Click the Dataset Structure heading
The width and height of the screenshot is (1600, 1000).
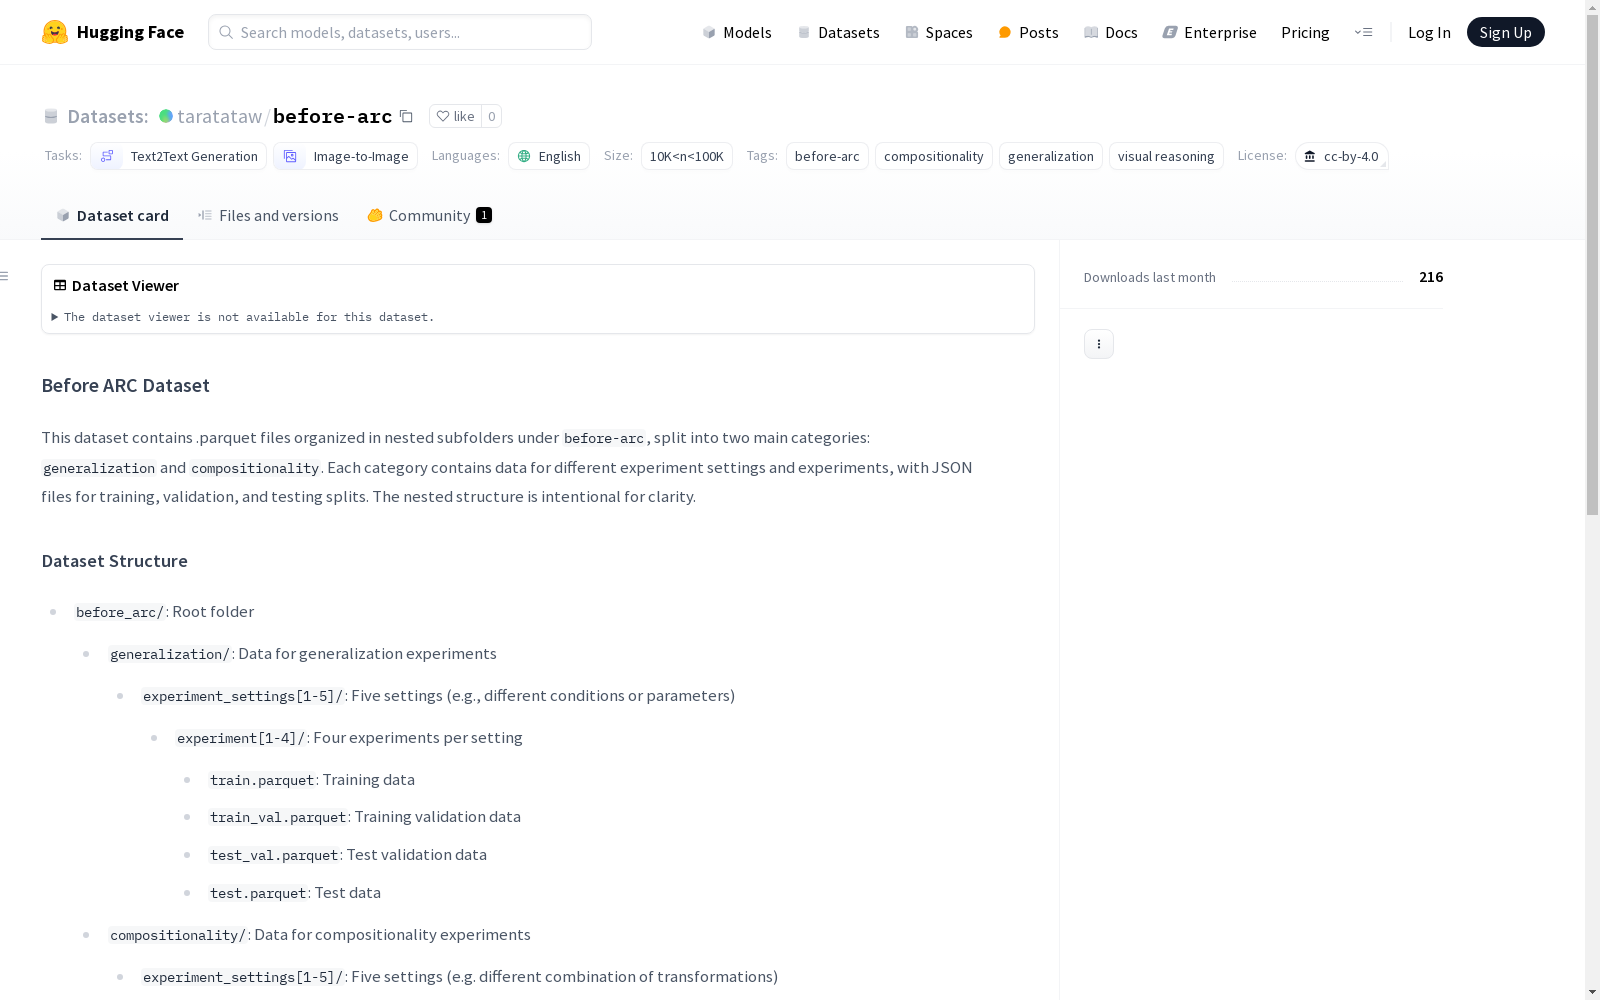click(x=115, y=561)
